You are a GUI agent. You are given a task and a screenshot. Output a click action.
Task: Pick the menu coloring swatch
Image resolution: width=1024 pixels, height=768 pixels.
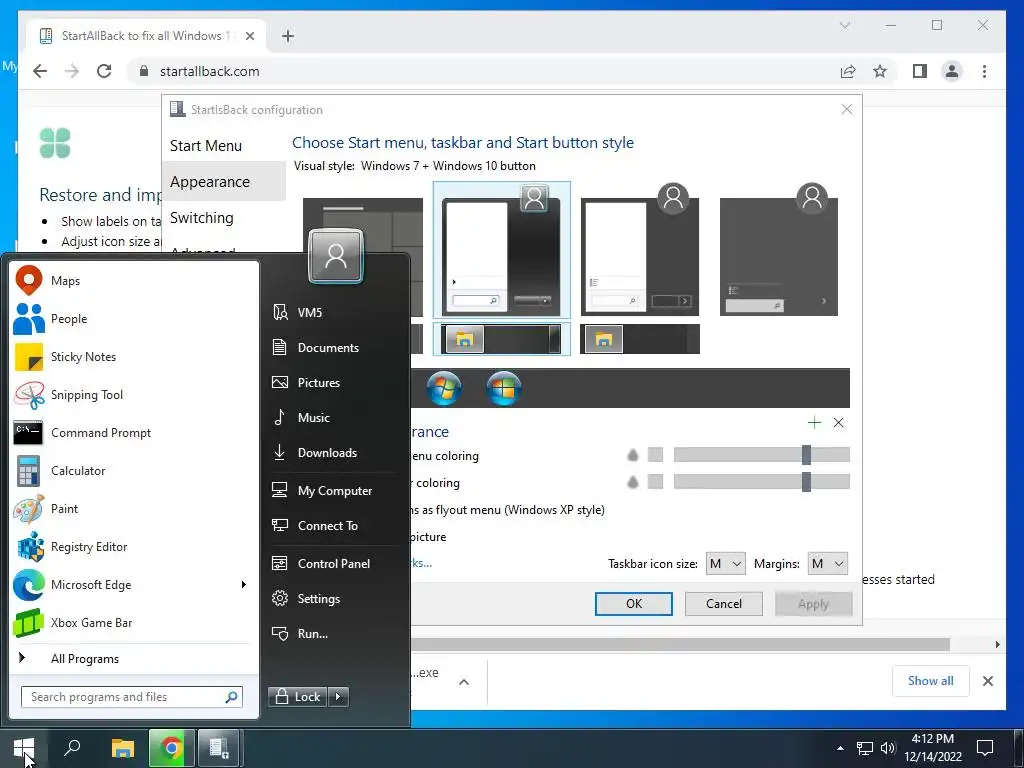[655, 455]
